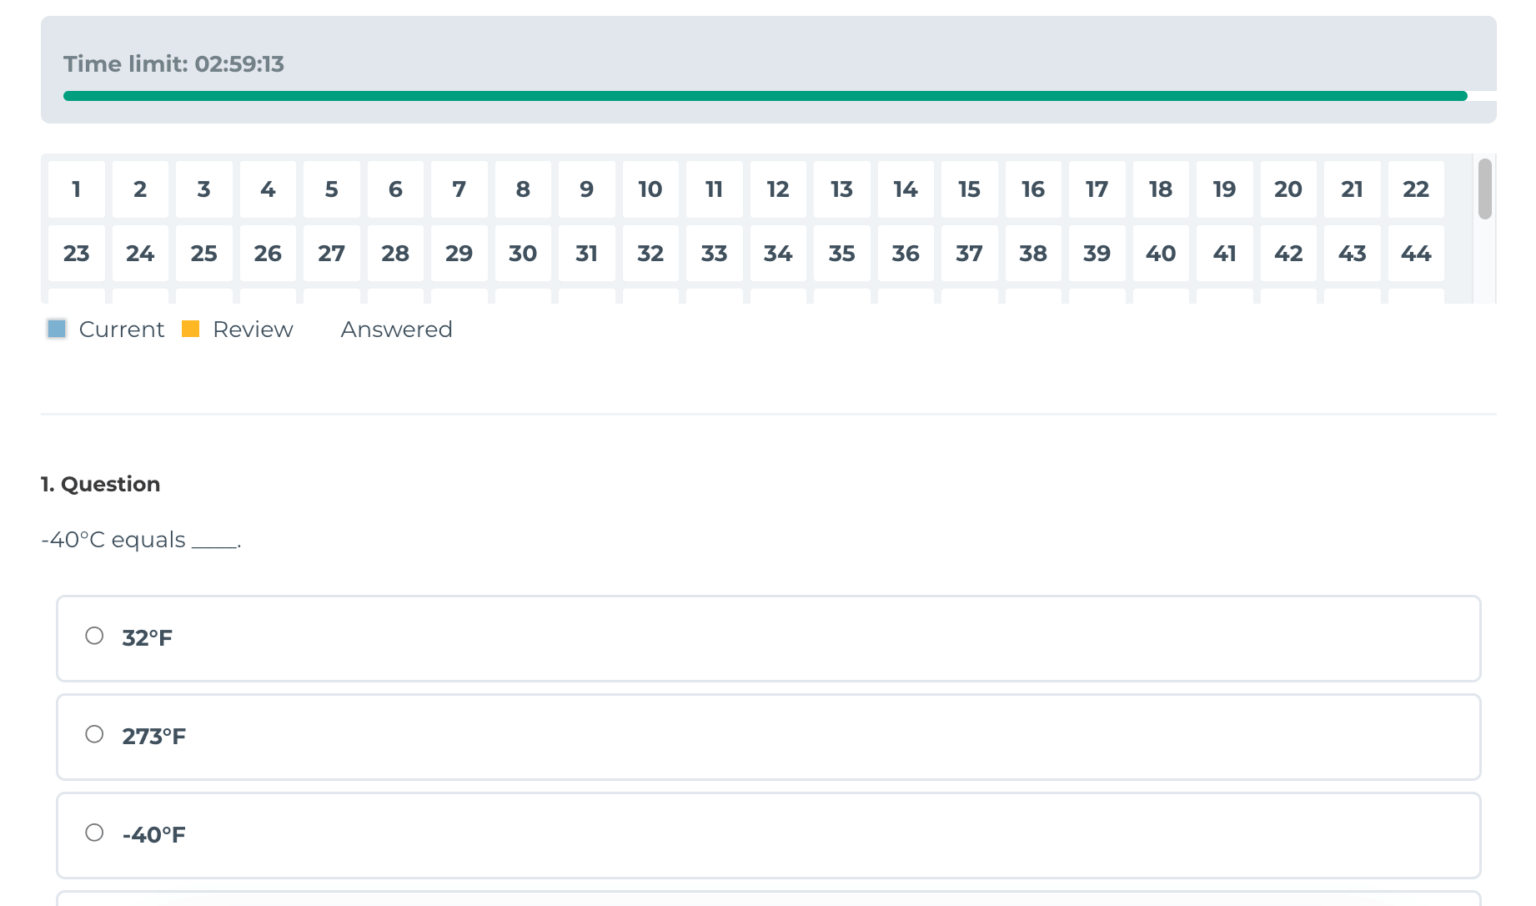Navigate to question 44
The image size is (1536, 906).
click(1415, 253)
